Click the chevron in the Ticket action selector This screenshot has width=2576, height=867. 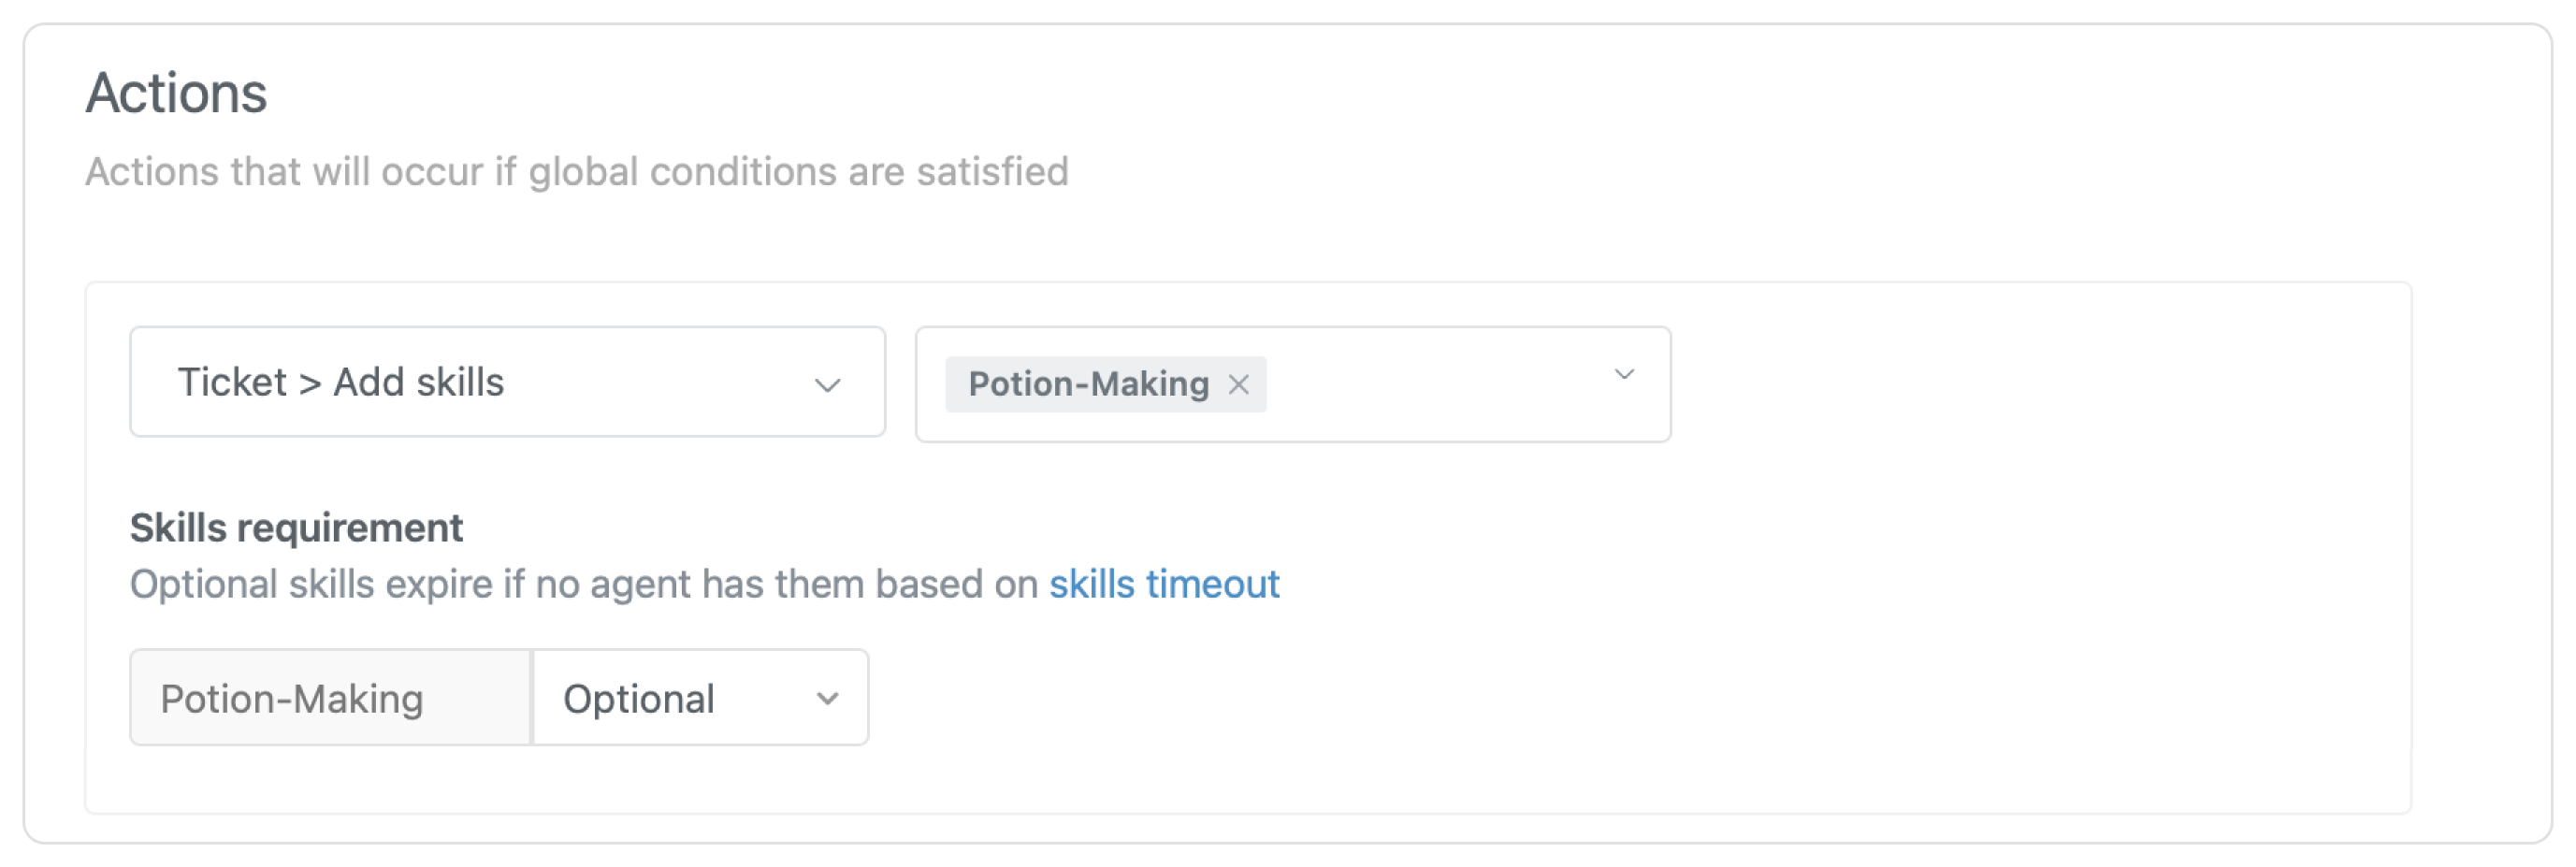[x=827, y=385]
